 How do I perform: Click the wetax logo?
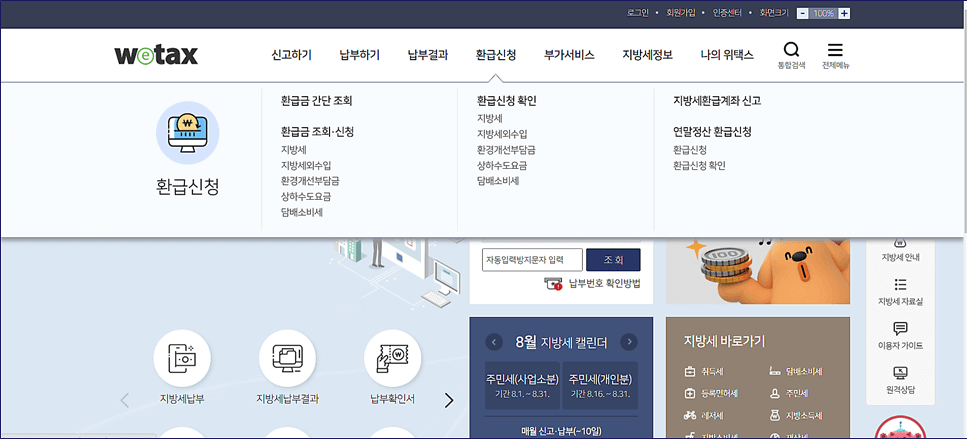point(156,55)
